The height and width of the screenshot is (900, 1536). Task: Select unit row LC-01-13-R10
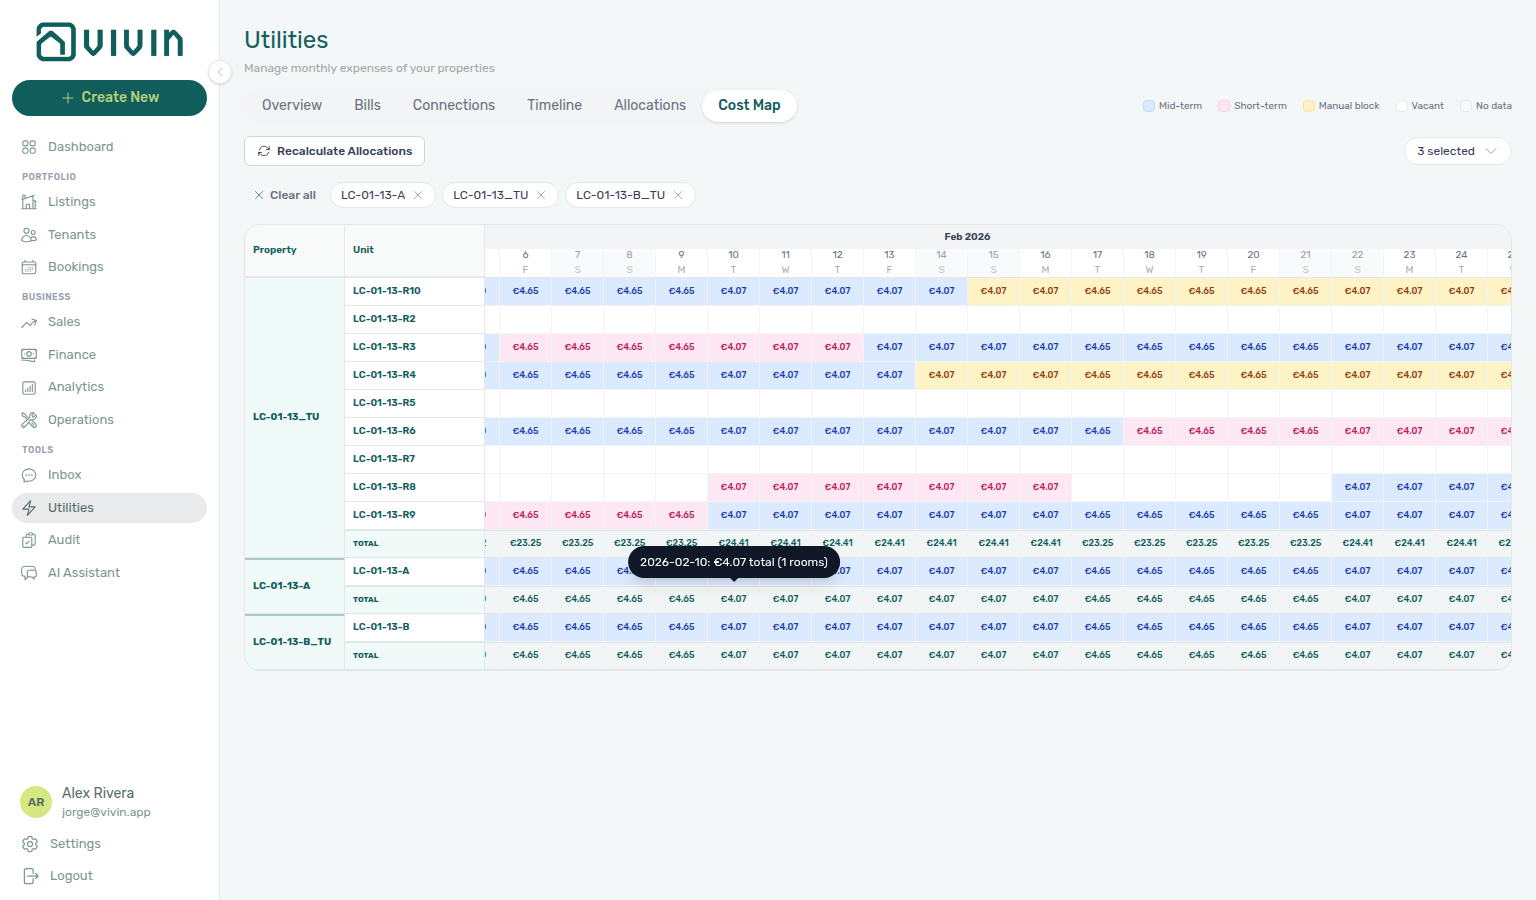(x=414, y=291)
